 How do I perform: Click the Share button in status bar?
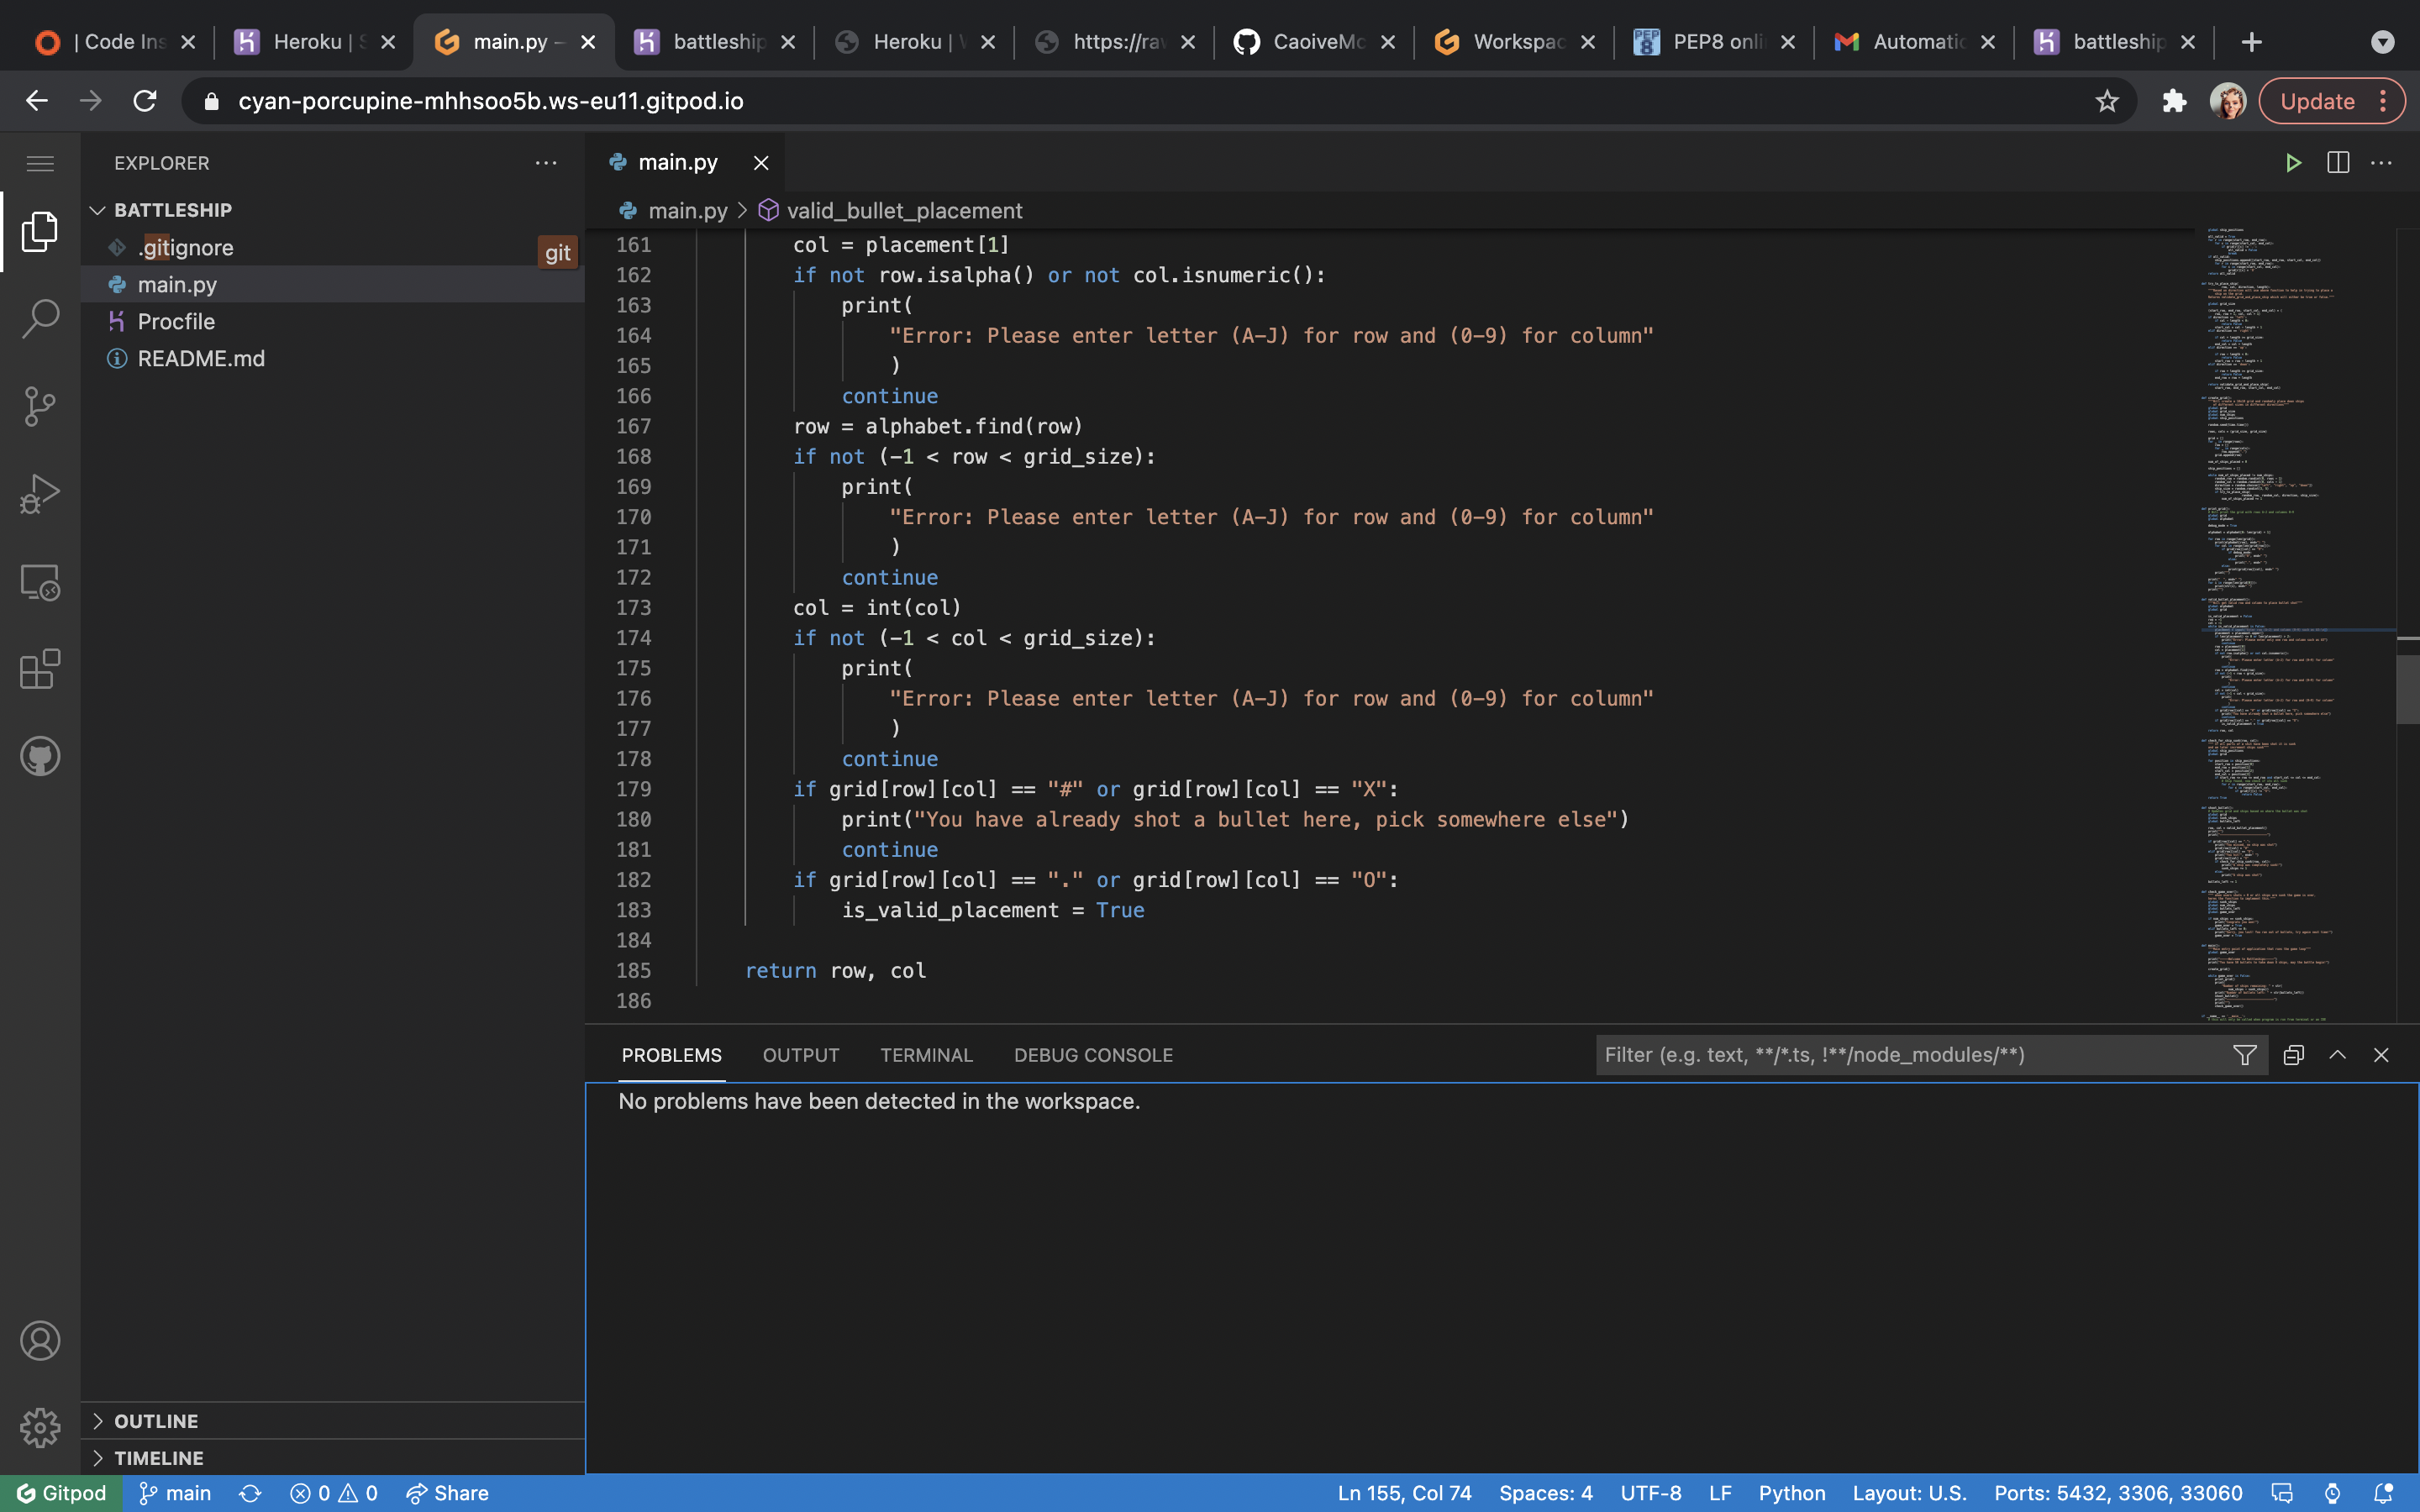447,1493
